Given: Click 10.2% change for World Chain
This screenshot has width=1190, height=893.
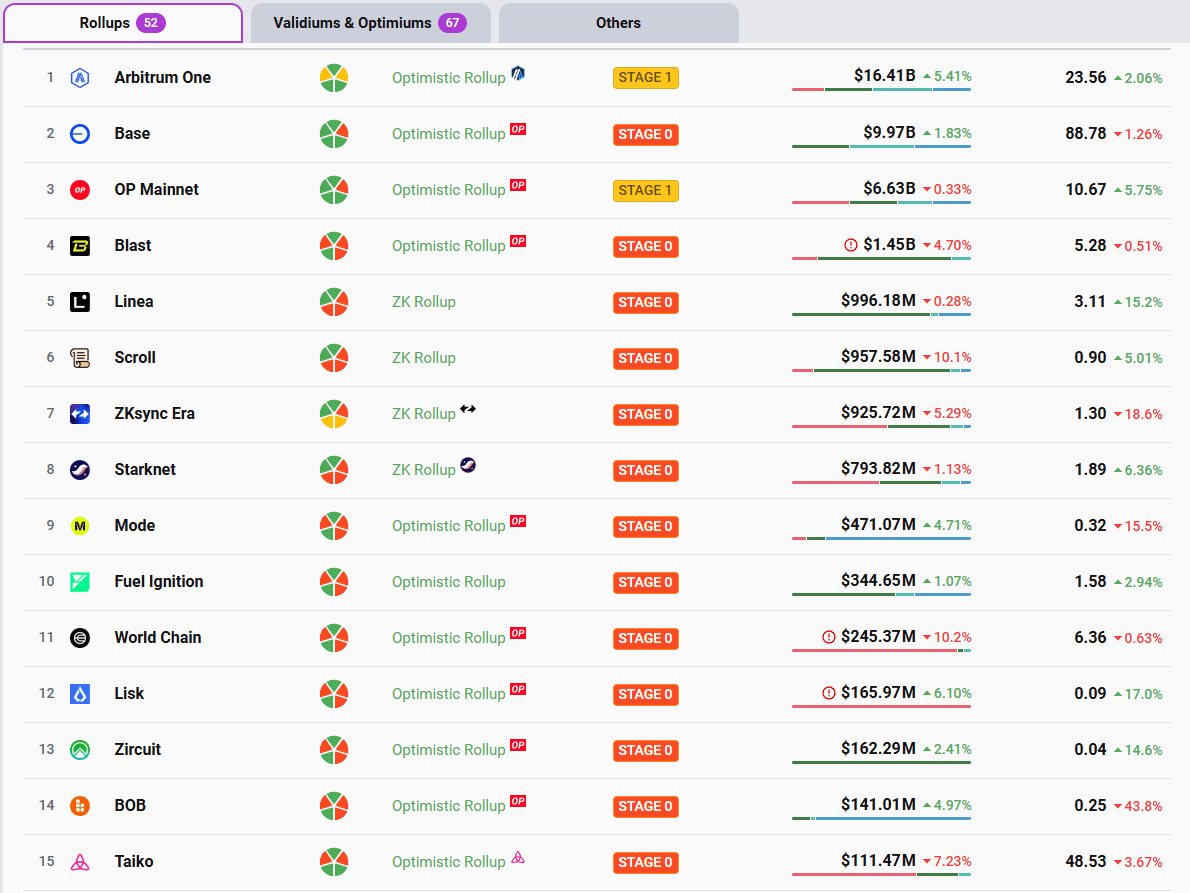Looking at the screenshot, I should click(x=946, y=637).
